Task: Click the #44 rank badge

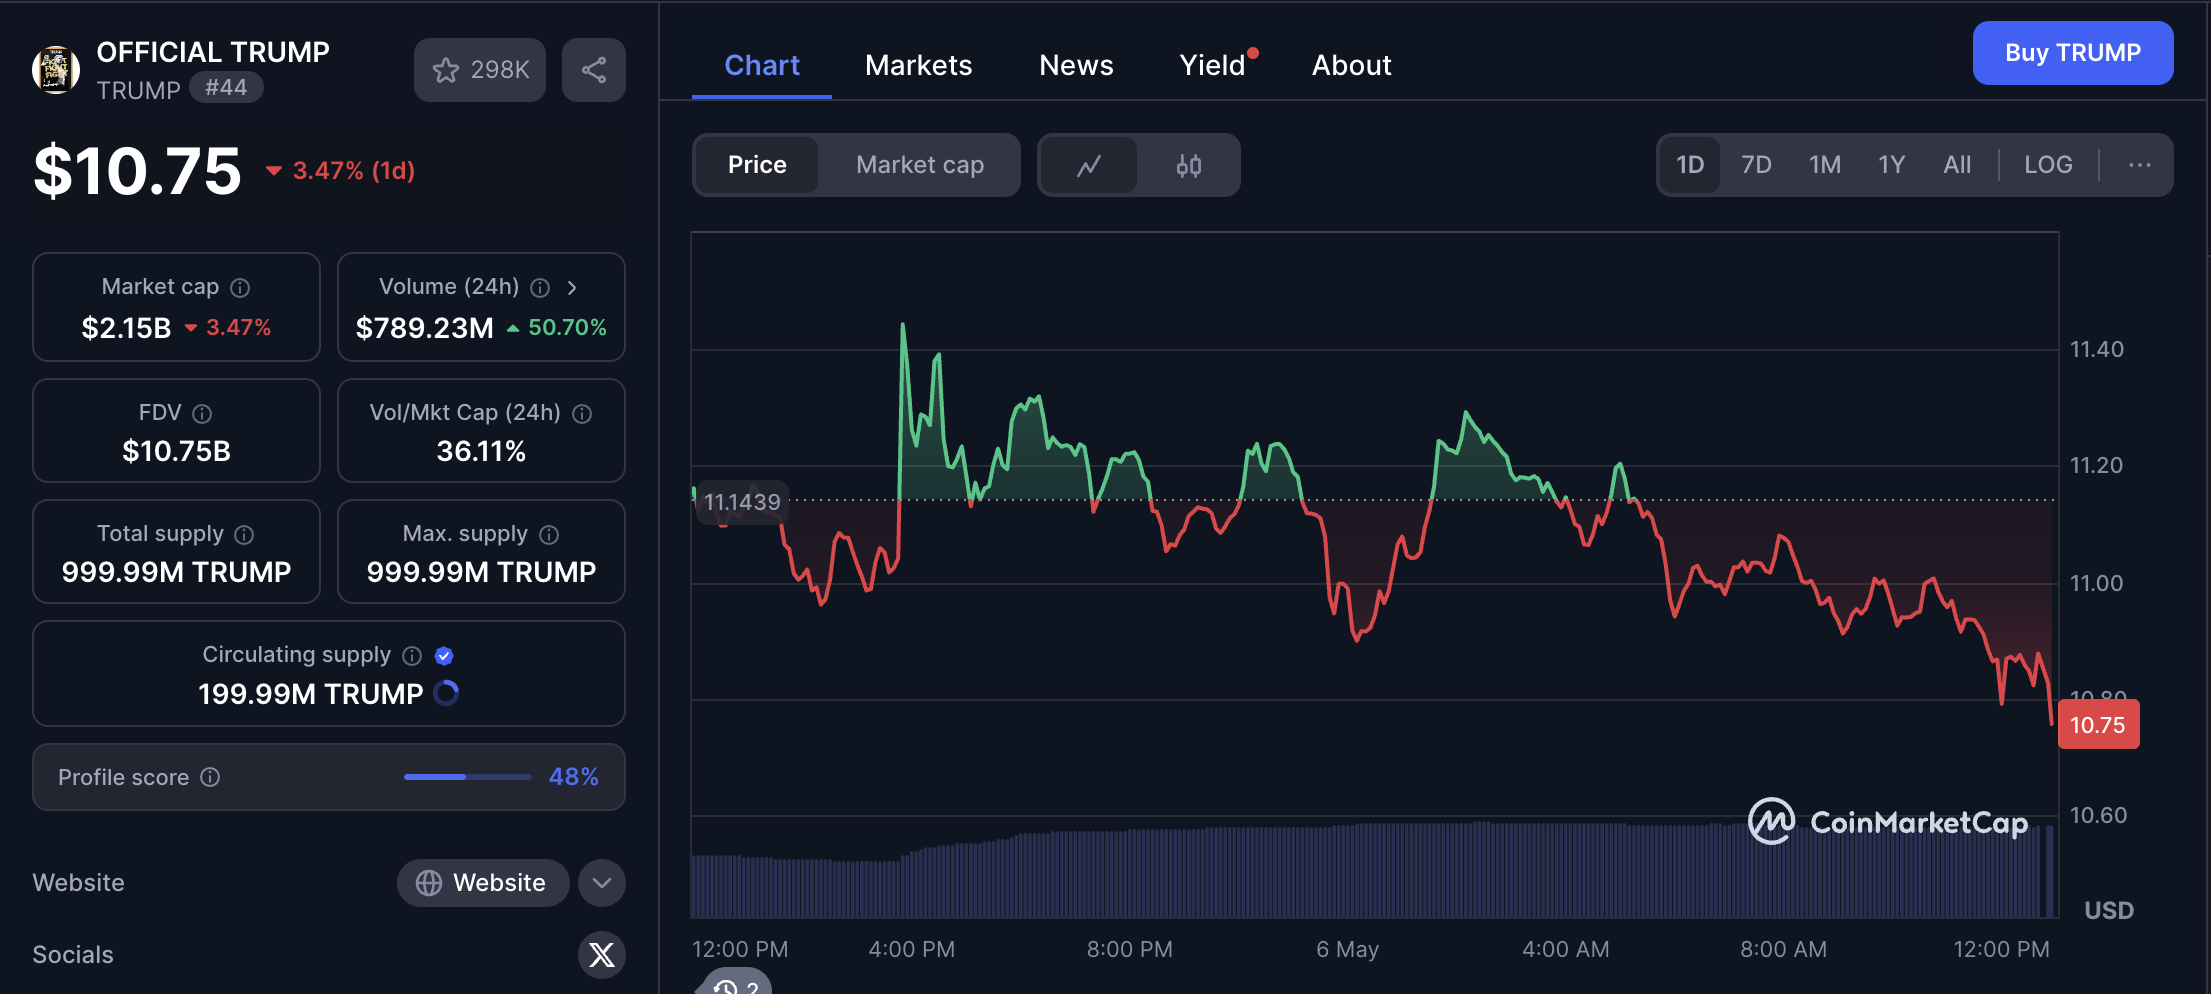Action: pos(226,88)
